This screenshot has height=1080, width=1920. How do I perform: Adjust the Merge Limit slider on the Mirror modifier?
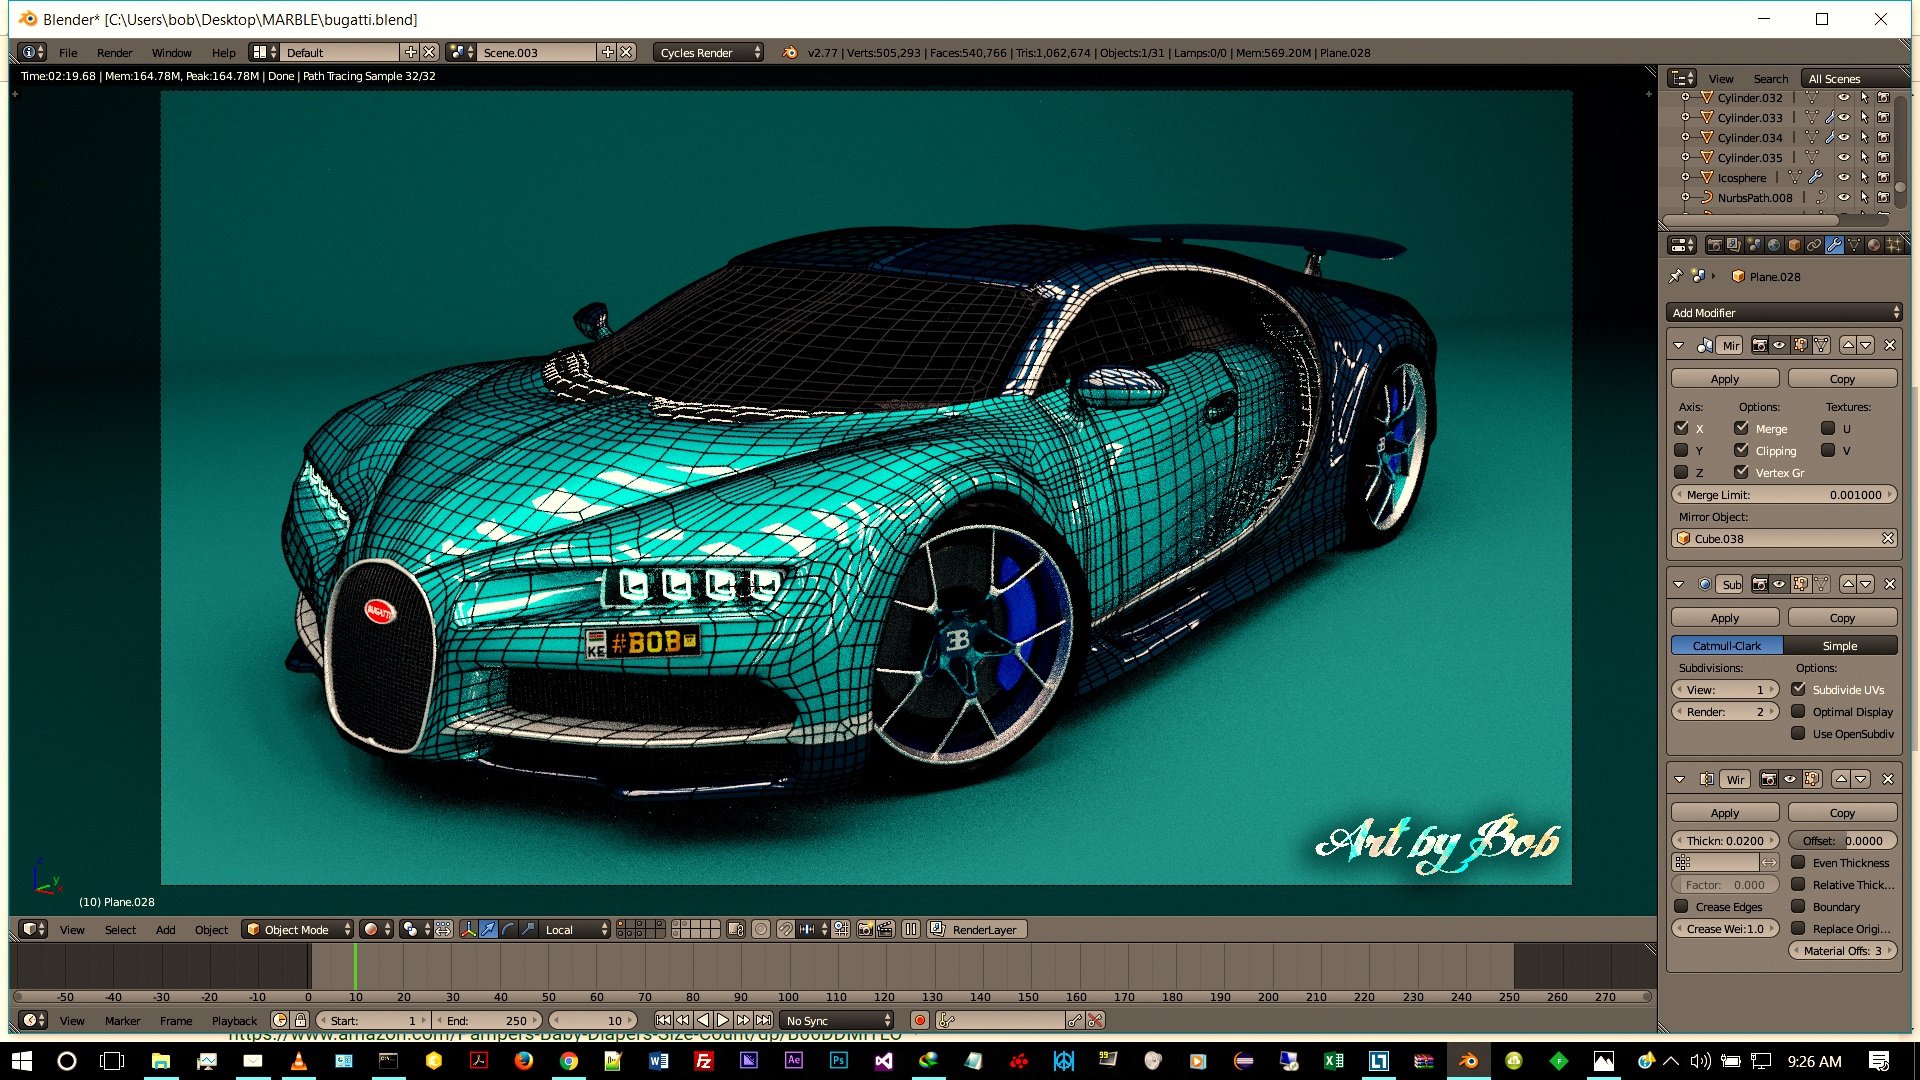tap(1784, 494)
